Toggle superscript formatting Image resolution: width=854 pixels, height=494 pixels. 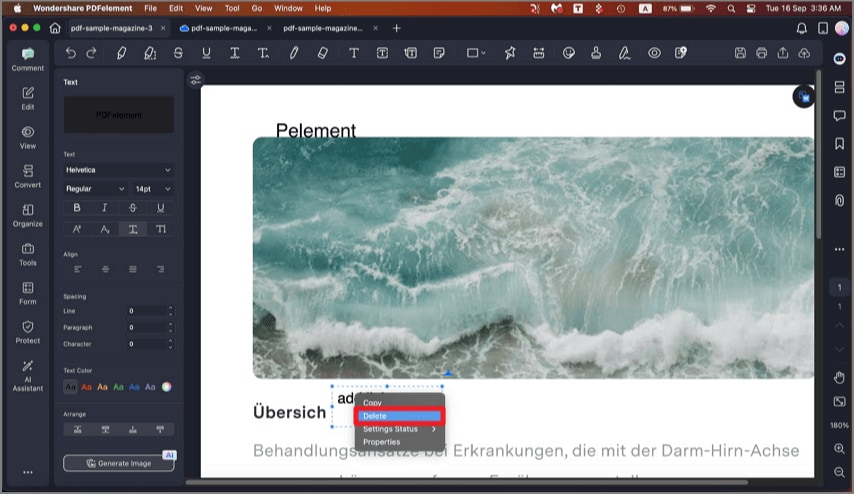click(x=77, y=229)
